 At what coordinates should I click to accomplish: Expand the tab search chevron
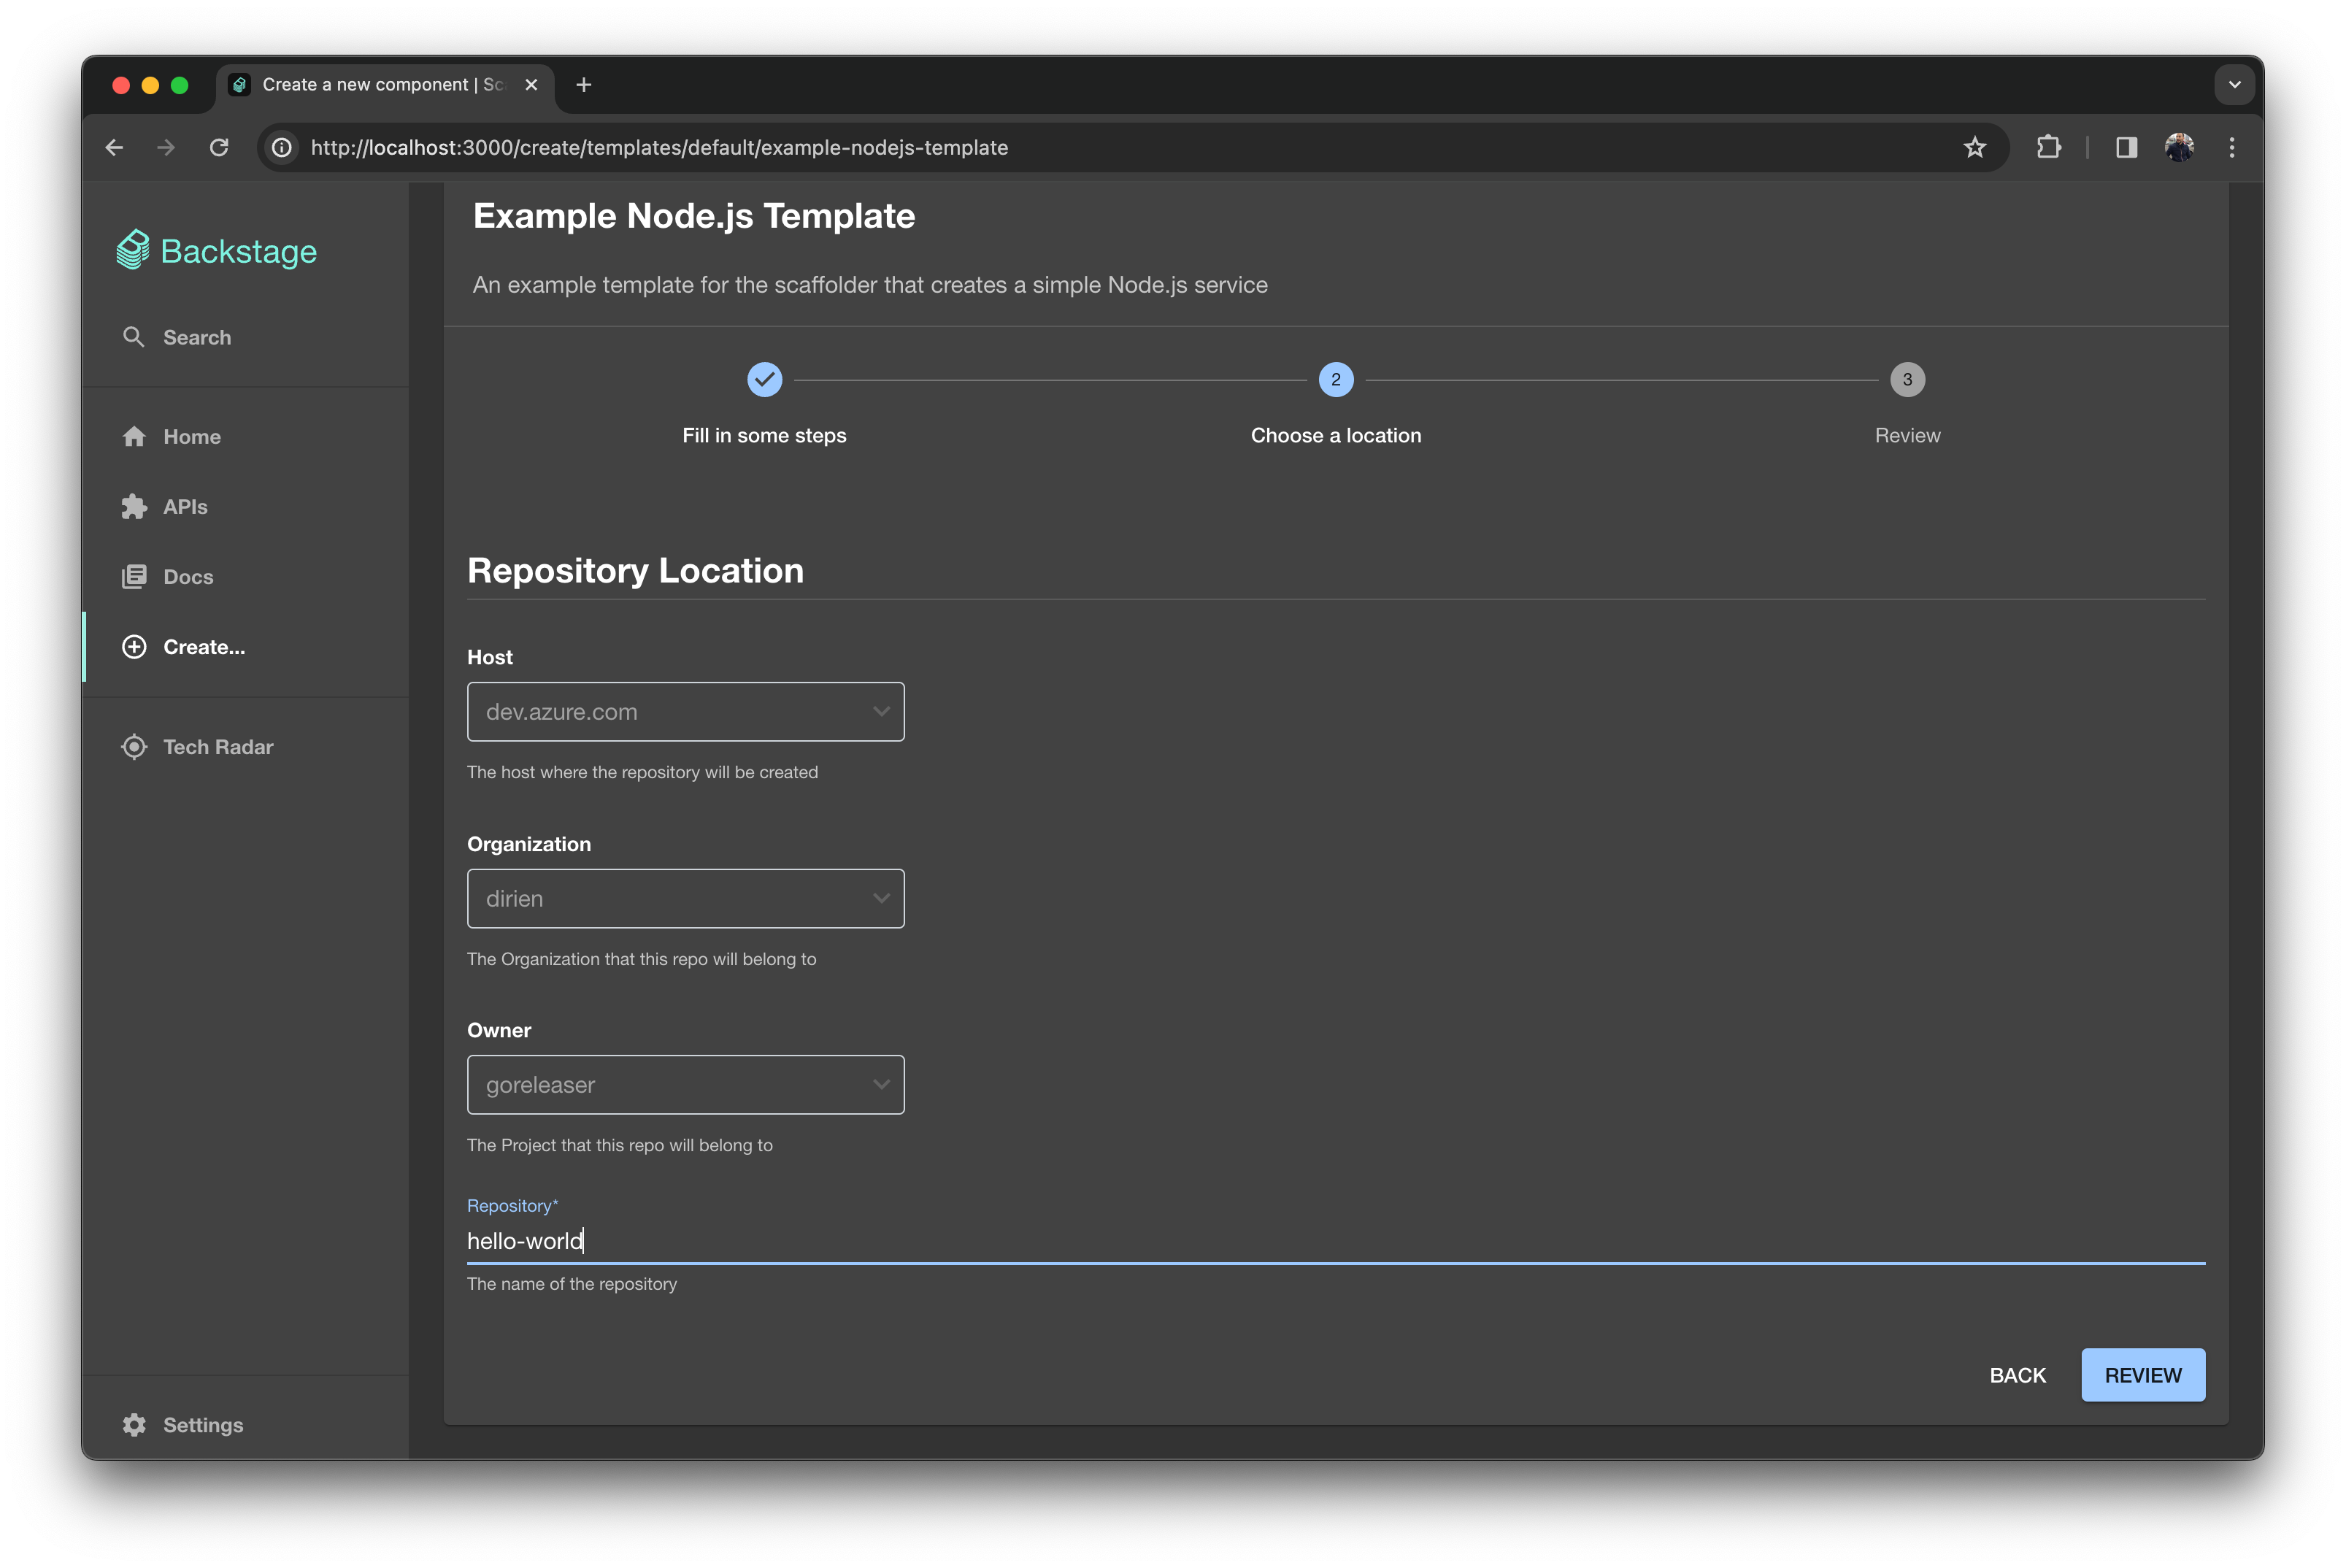pos(2234,85)
